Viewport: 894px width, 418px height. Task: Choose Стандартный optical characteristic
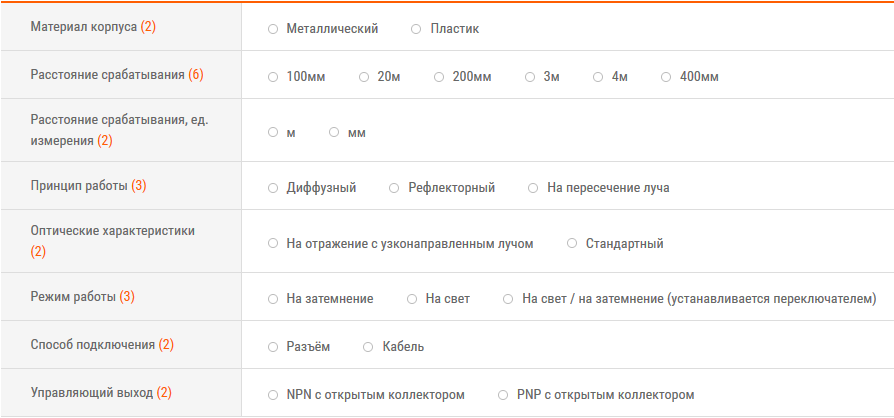tap(572, 243)
